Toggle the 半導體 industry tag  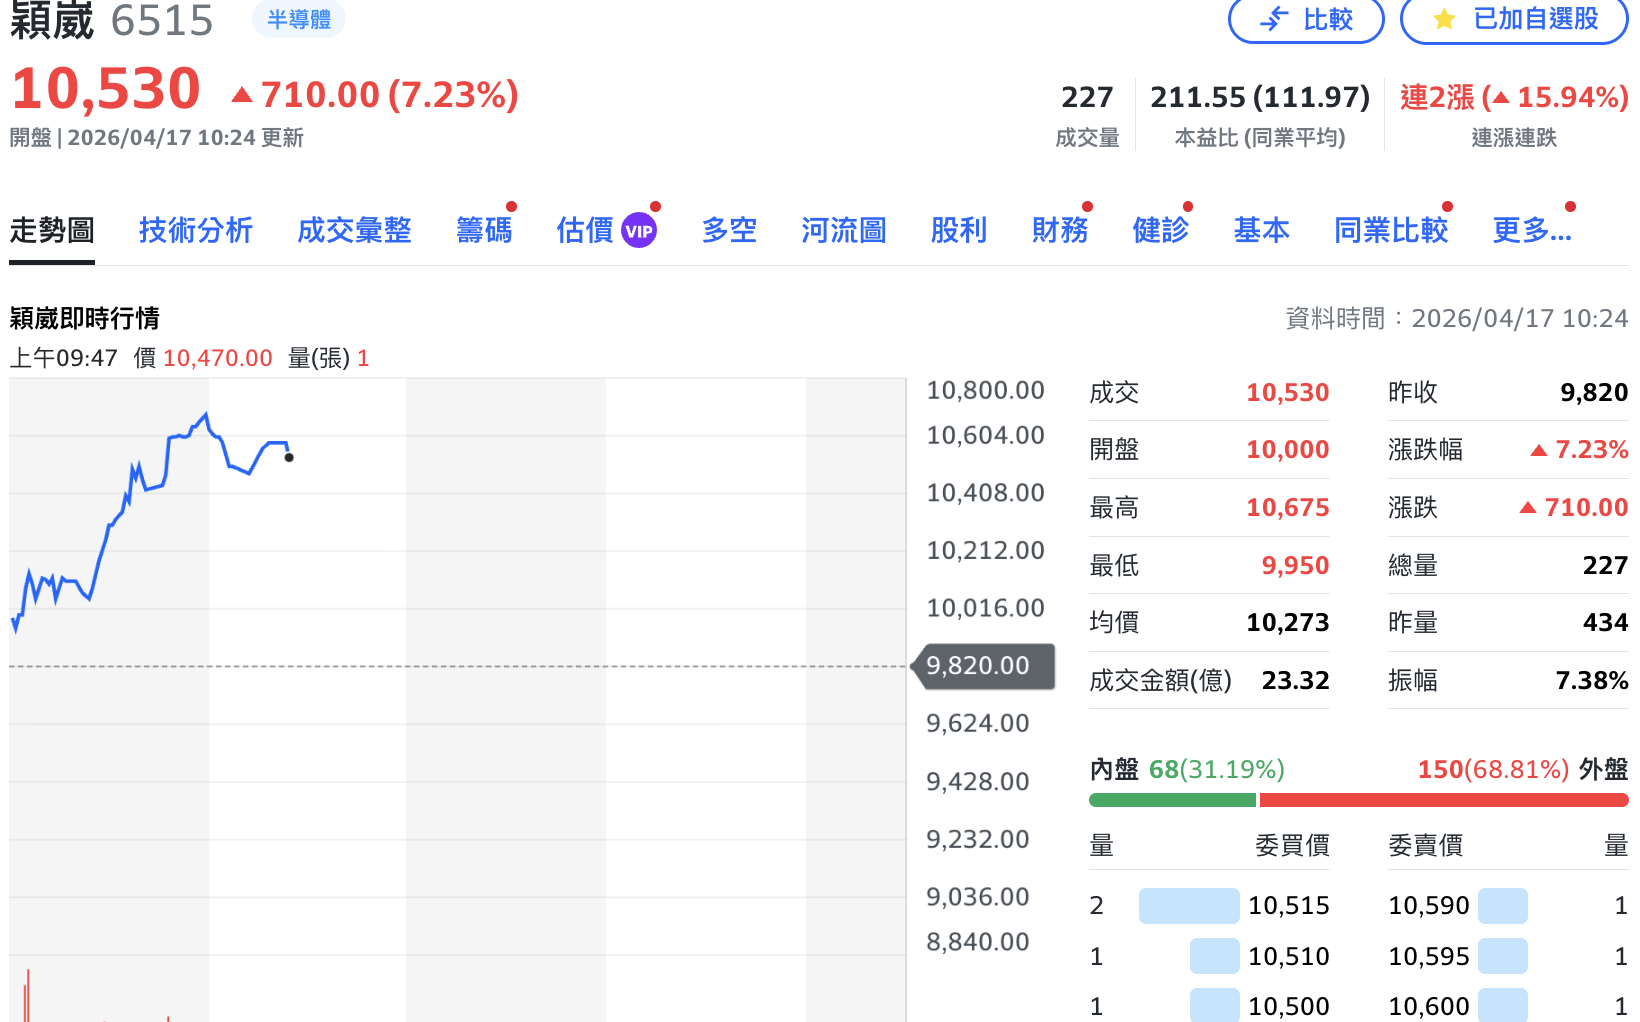[298, 19]
